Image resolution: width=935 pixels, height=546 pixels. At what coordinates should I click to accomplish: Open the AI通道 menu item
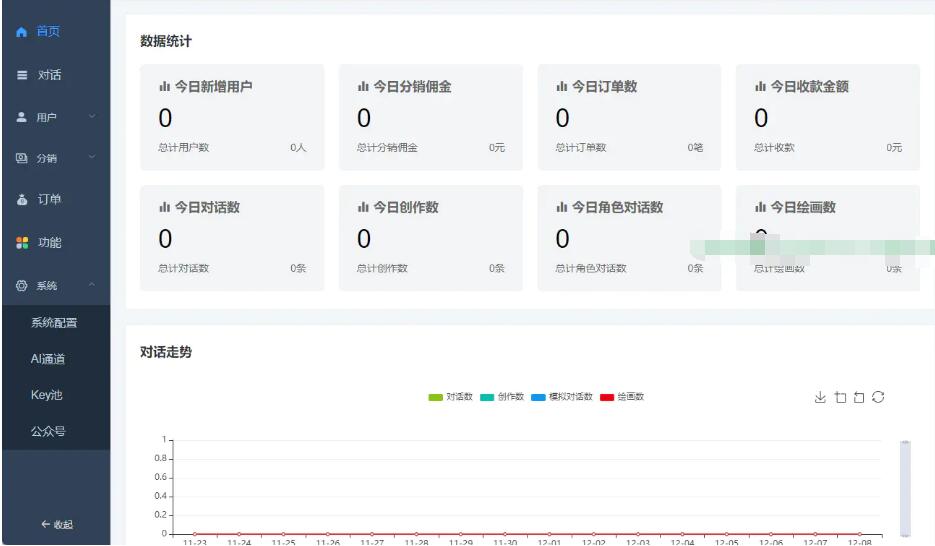pyautogui.click(x=48, y=359)
